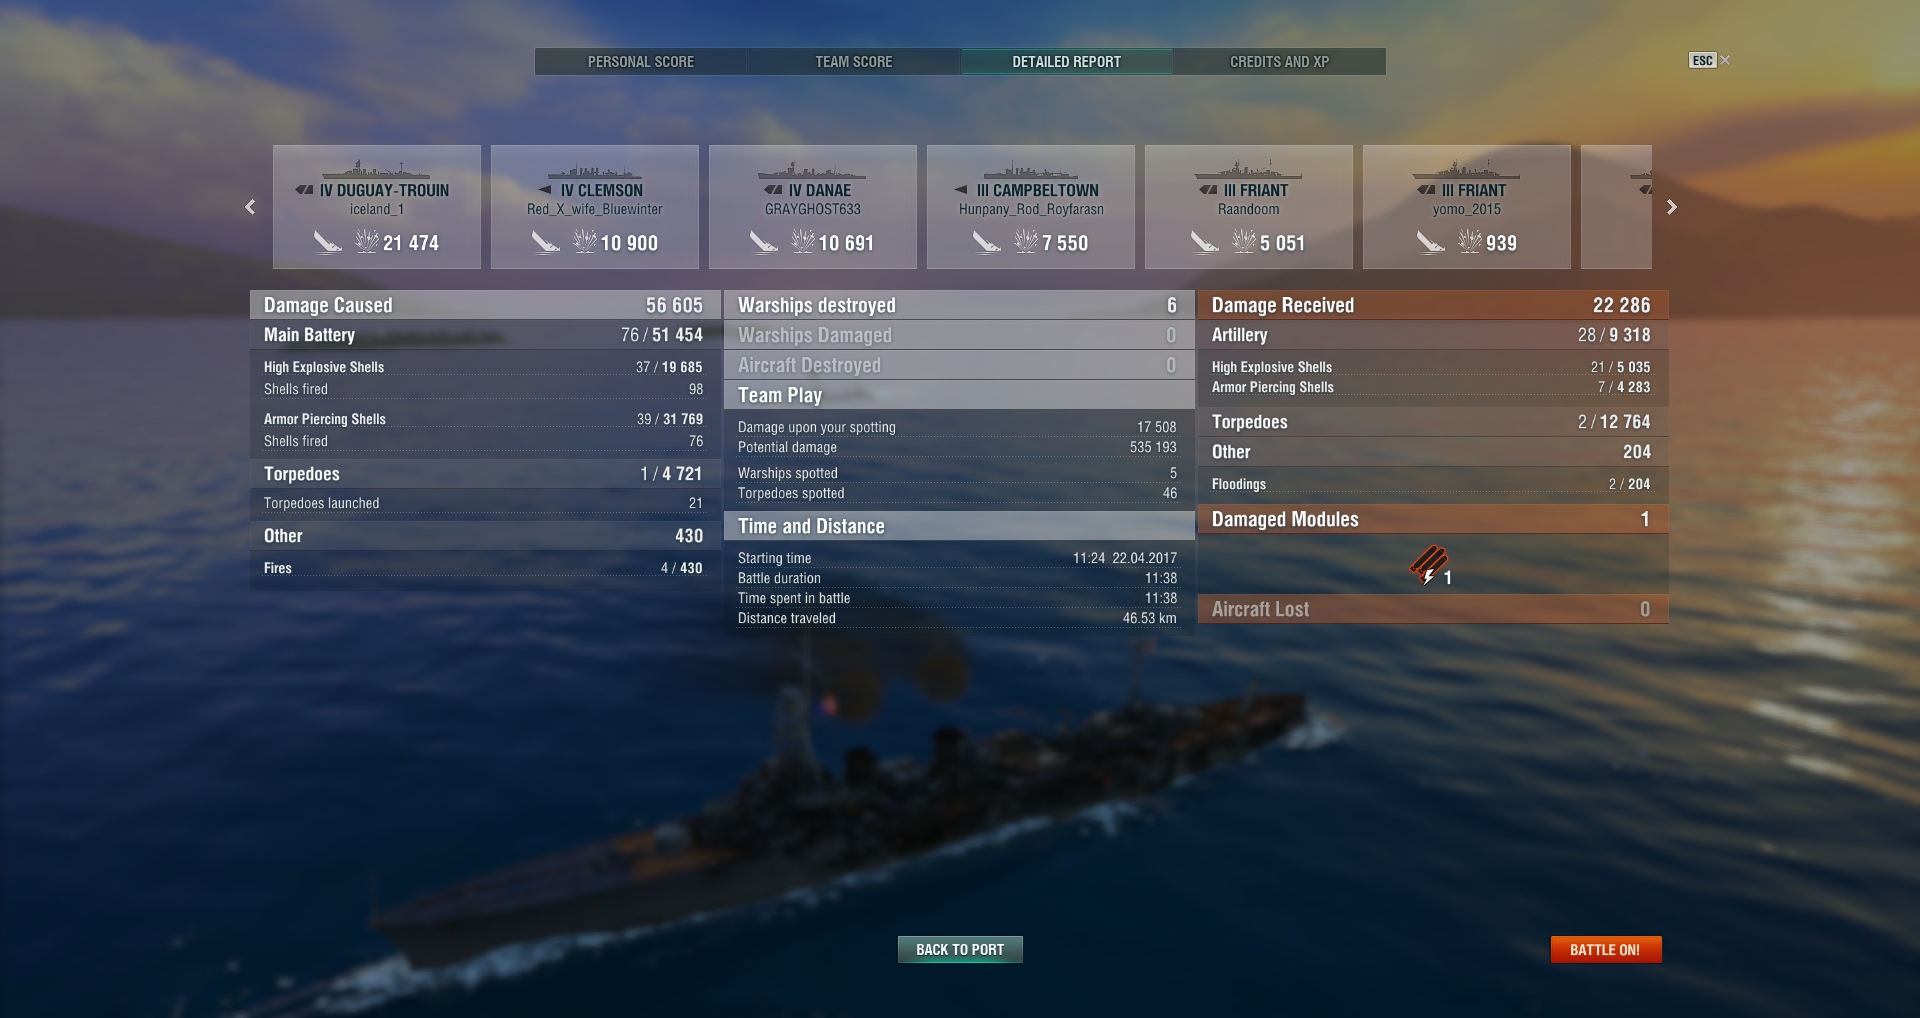Click the Damaged Modules header row

pos(1433,519)
